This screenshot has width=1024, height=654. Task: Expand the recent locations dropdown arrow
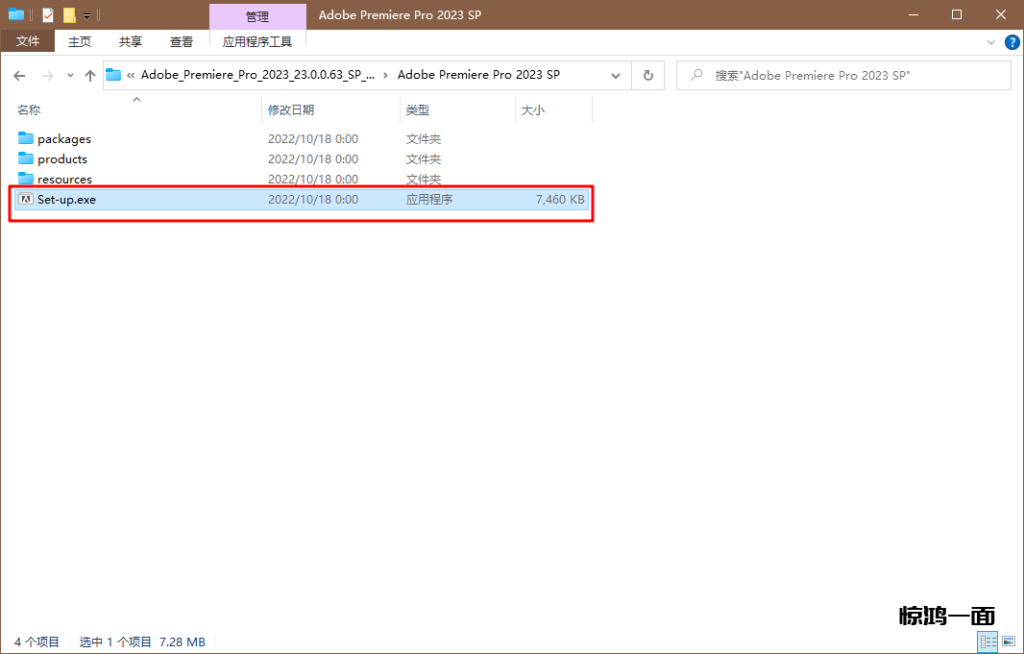coord(70,76)
